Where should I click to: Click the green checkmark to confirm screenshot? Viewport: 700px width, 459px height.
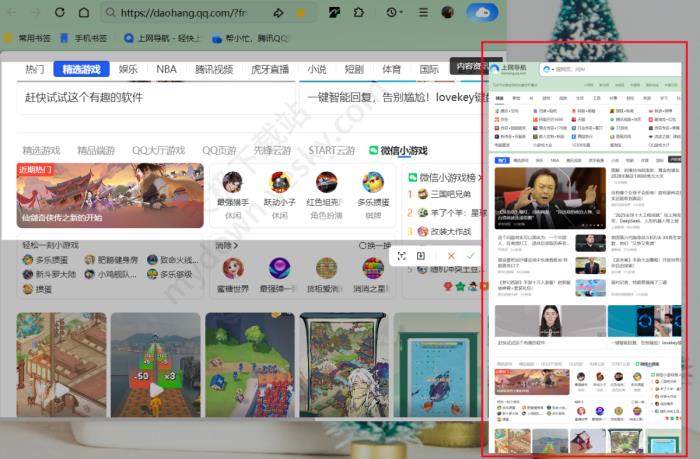(469, 257)
